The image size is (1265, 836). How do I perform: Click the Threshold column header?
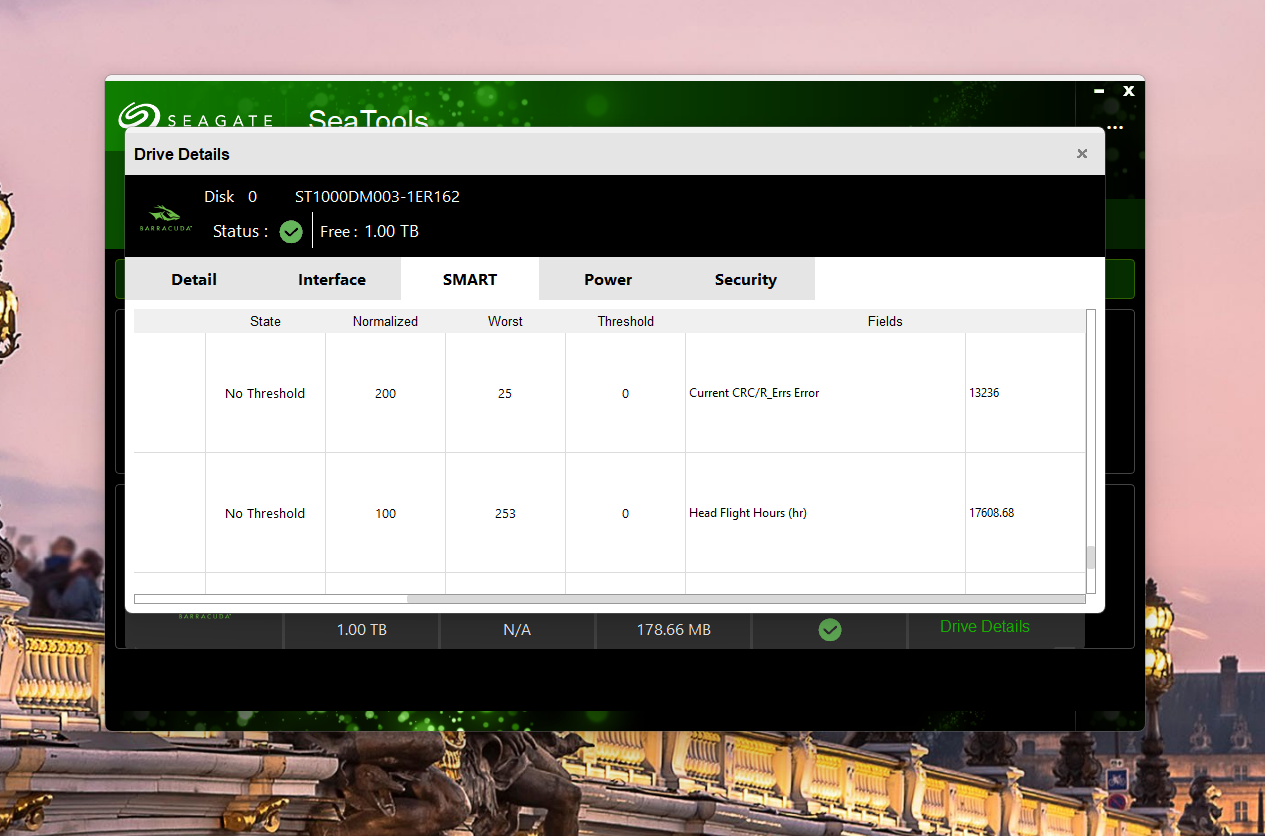[625, 322]
